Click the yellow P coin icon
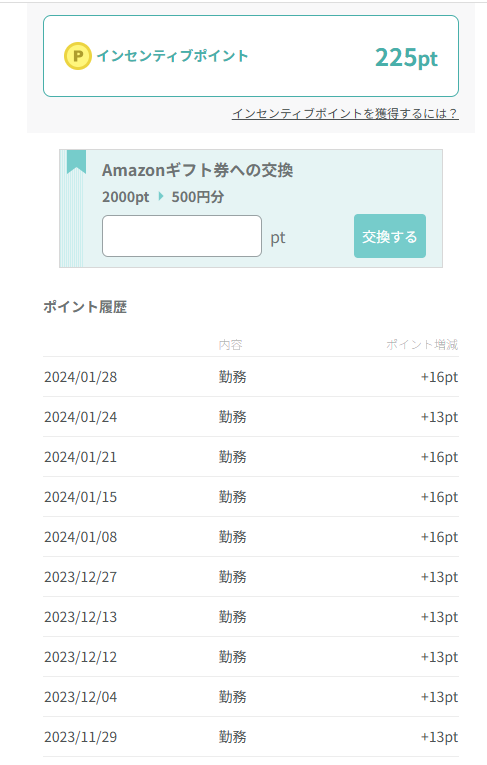487x765 pixels. pyautogui.click(x=78, y=56)
